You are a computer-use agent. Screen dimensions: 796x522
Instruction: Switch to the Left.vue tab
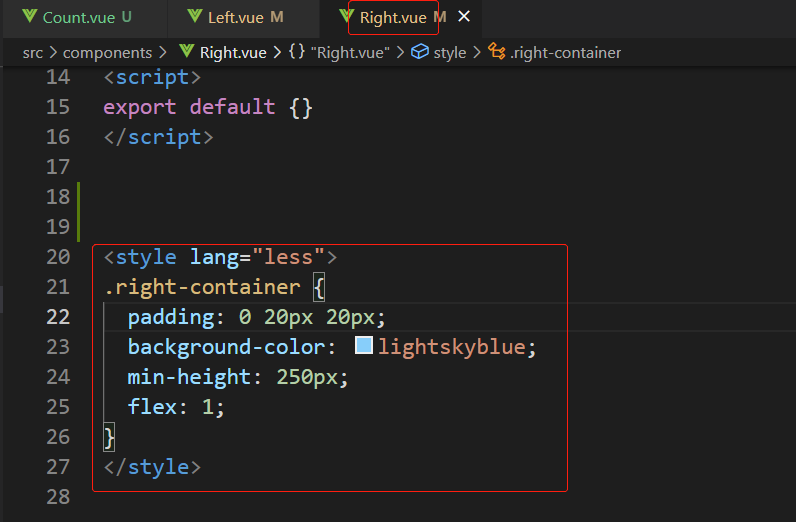244,18
